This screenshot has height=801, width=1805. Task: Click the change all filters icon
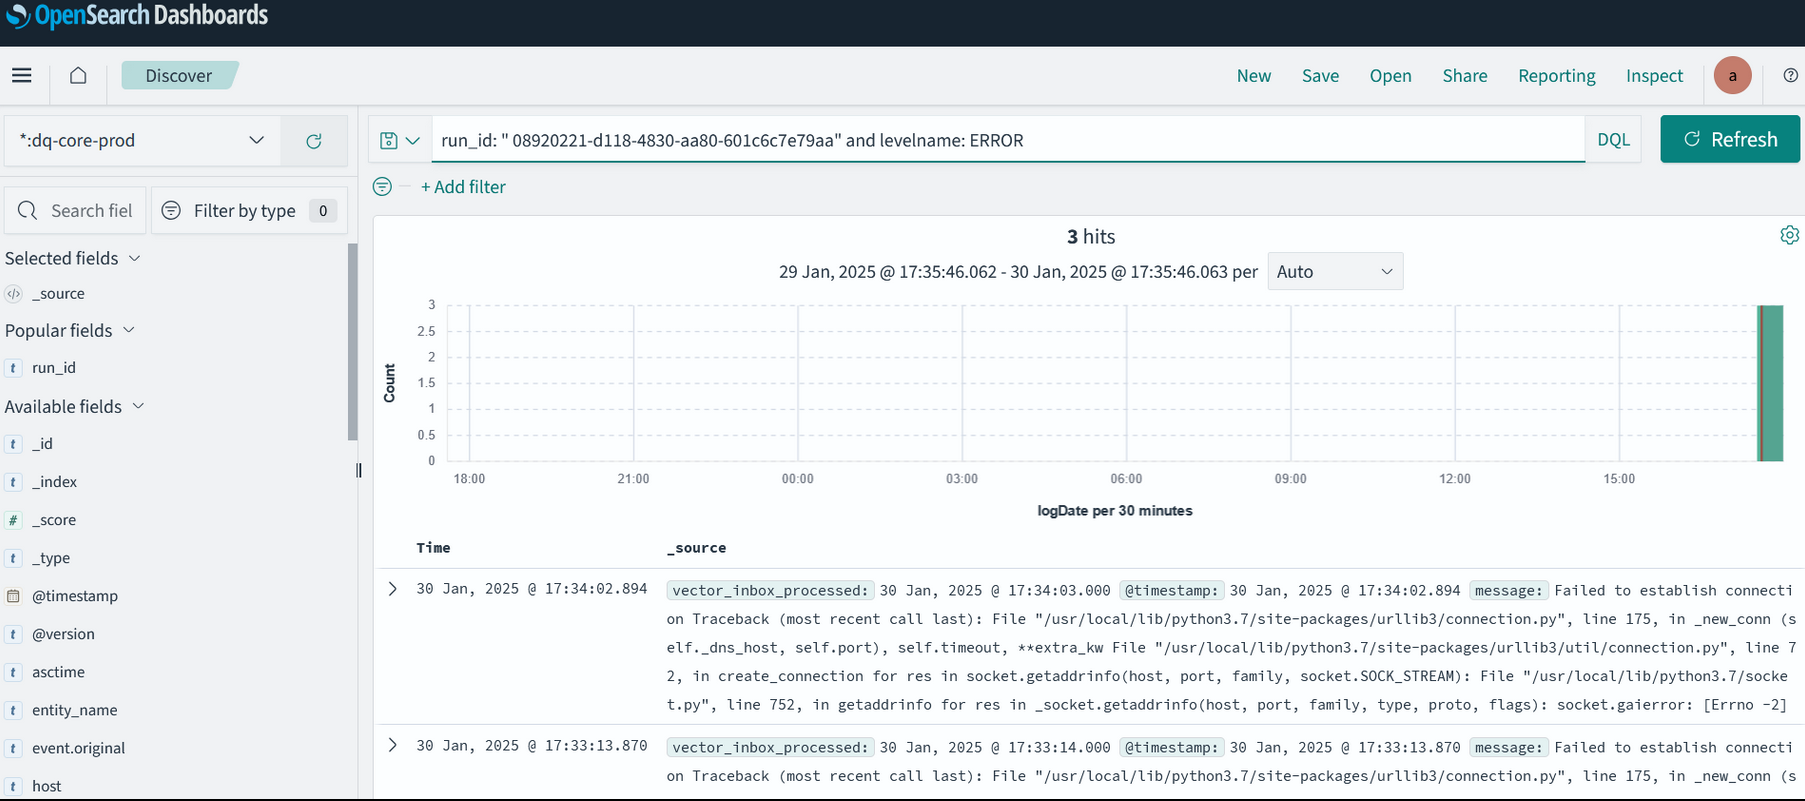[x=382, y=187]
